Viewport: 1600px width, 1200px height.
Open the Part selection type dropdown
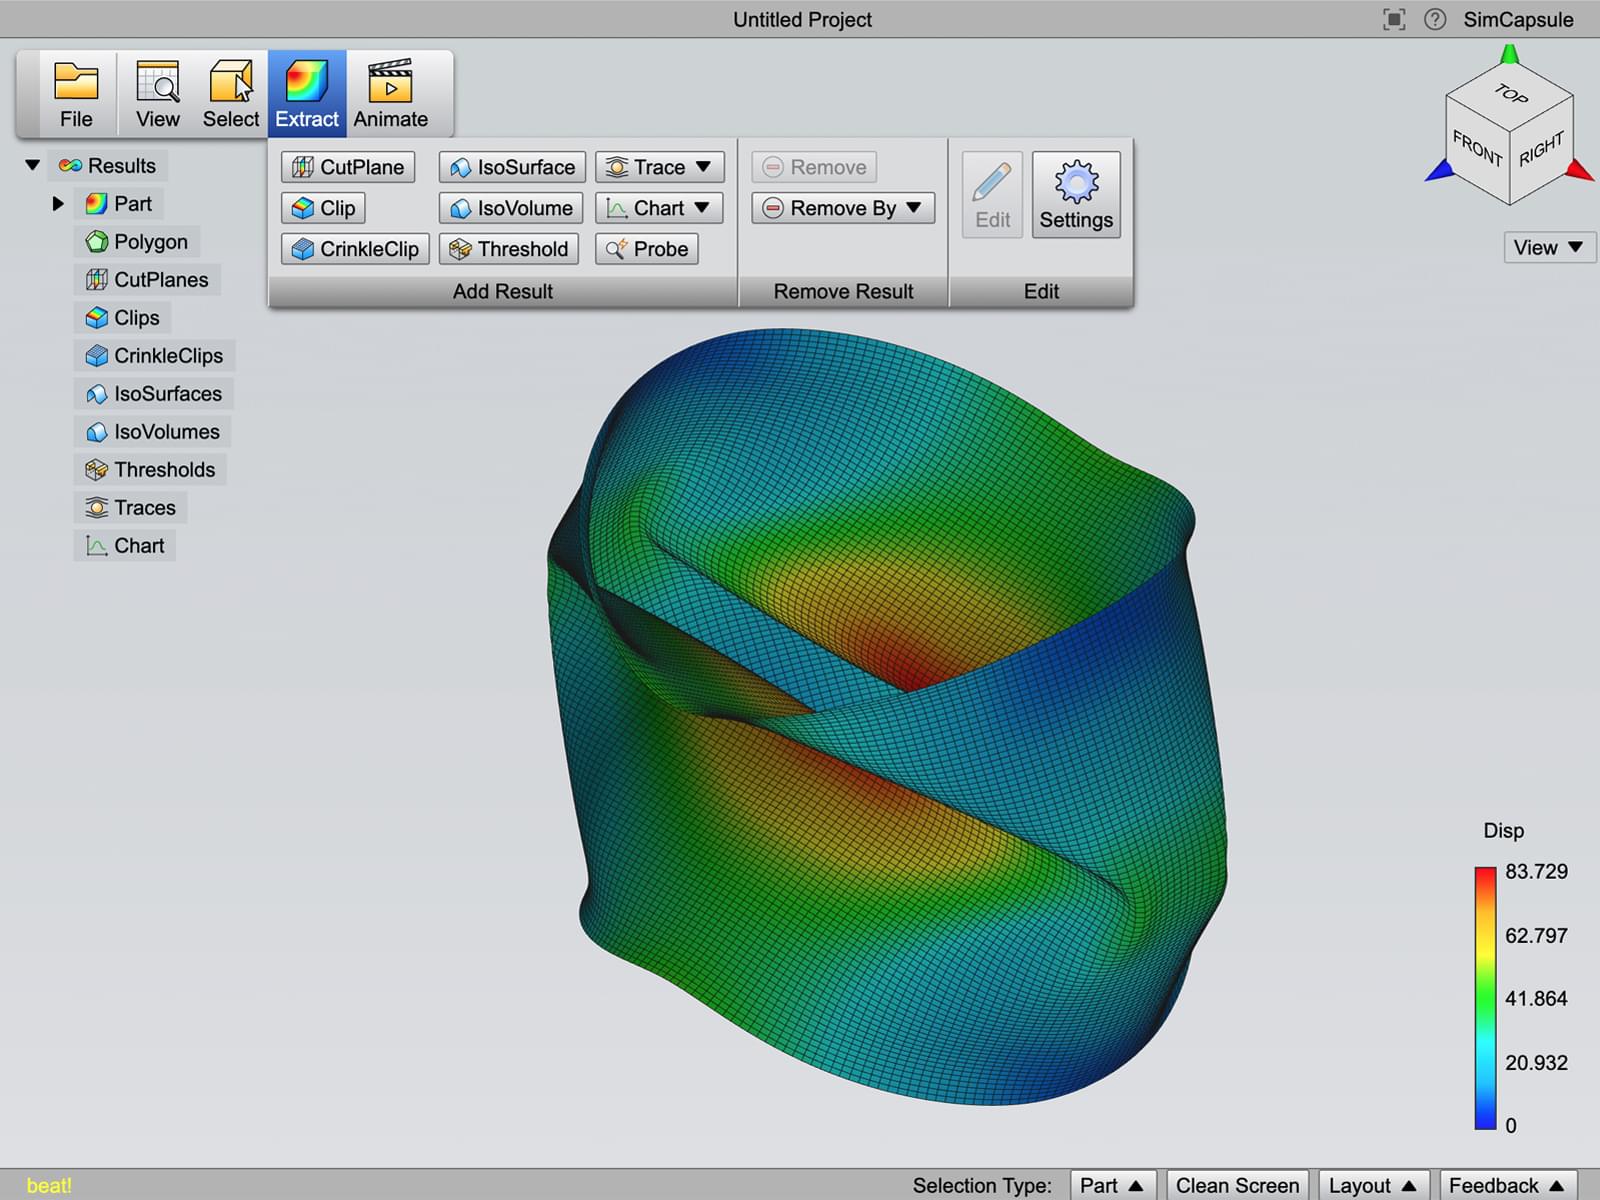(x=1112, y=1185)
